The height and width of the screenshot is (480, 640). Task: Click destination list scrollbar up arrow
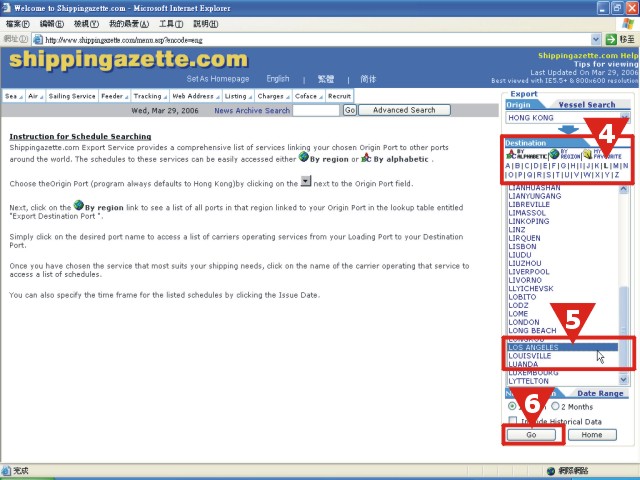point(624,189)
